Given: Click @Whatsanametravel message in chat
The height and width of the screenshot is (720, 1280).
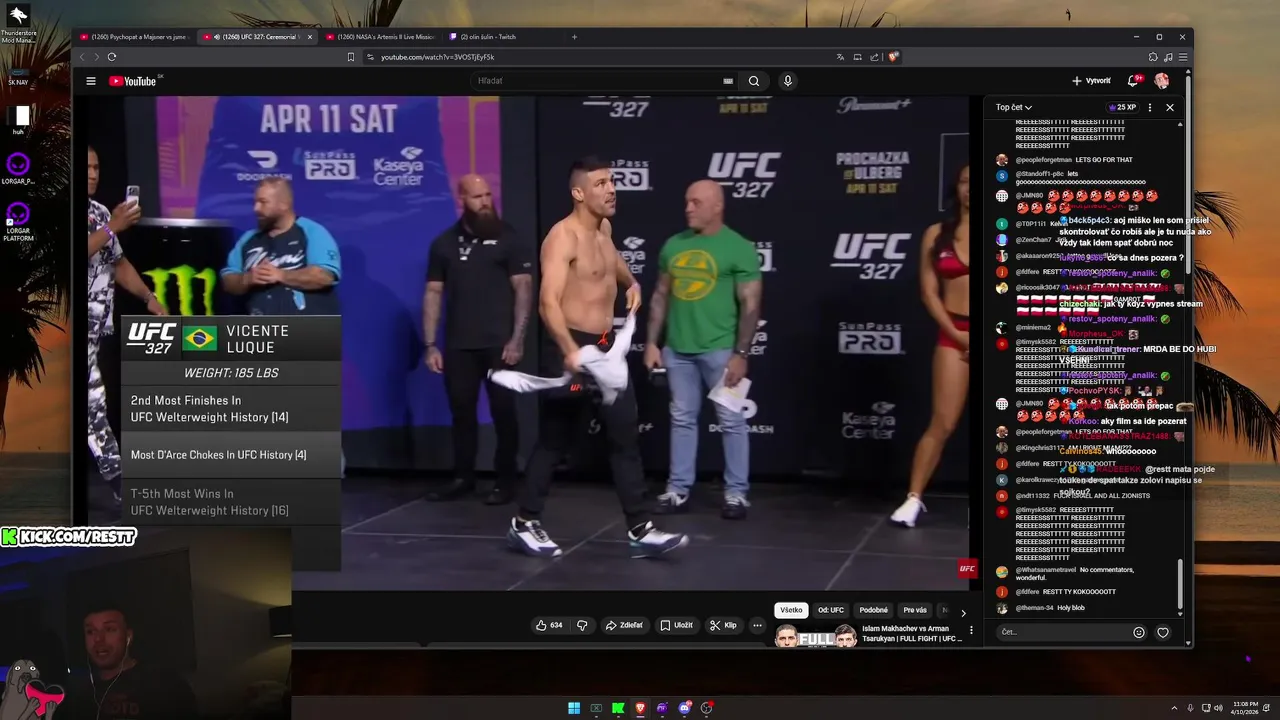Looking at the screenshot, I should tap(1074, 573).
